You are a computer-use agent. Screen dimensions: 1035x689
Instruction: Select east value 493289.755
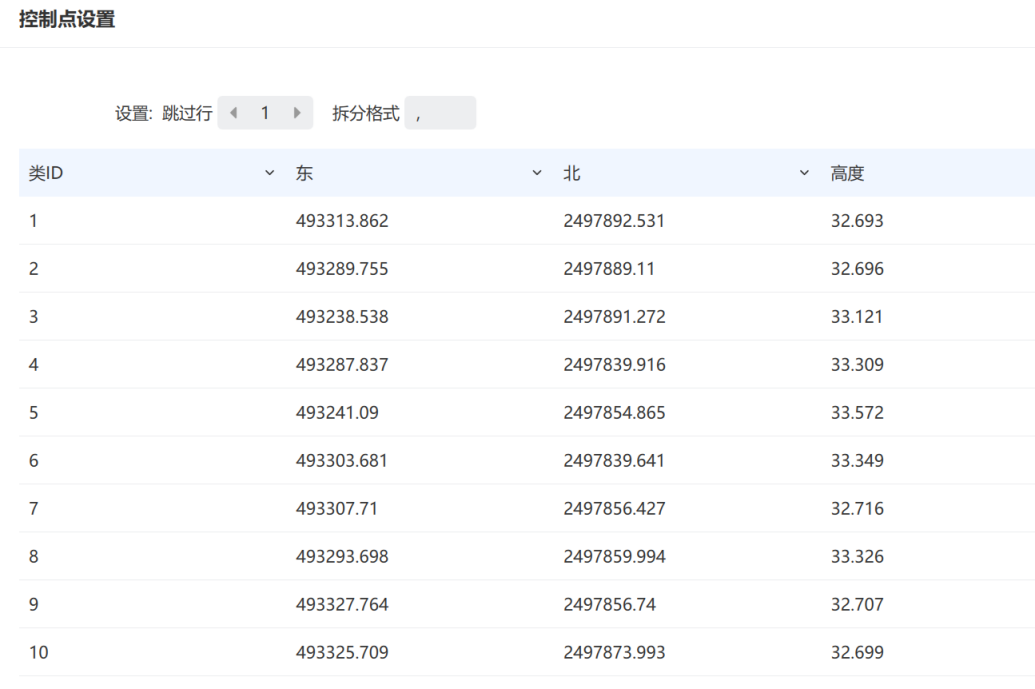click(x=342, y=269)
